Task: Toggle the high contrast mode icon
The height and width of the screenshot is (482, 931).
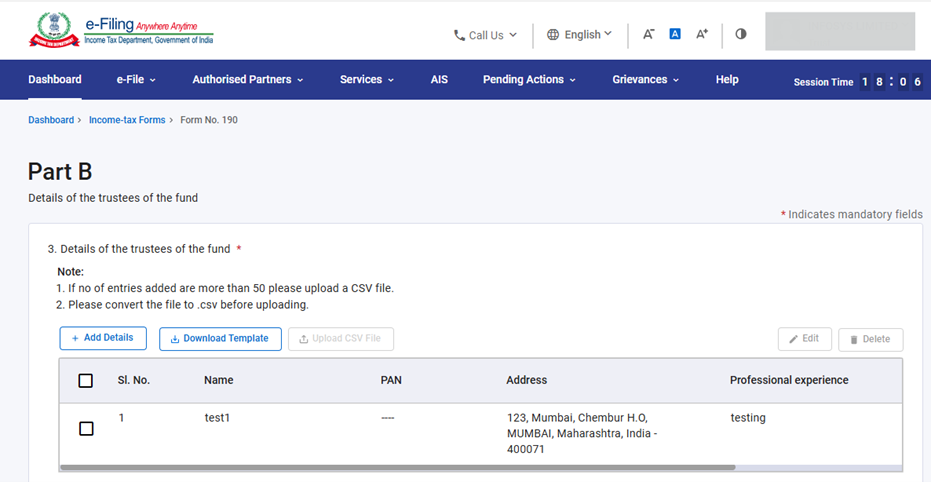Action: pos(741,34)
